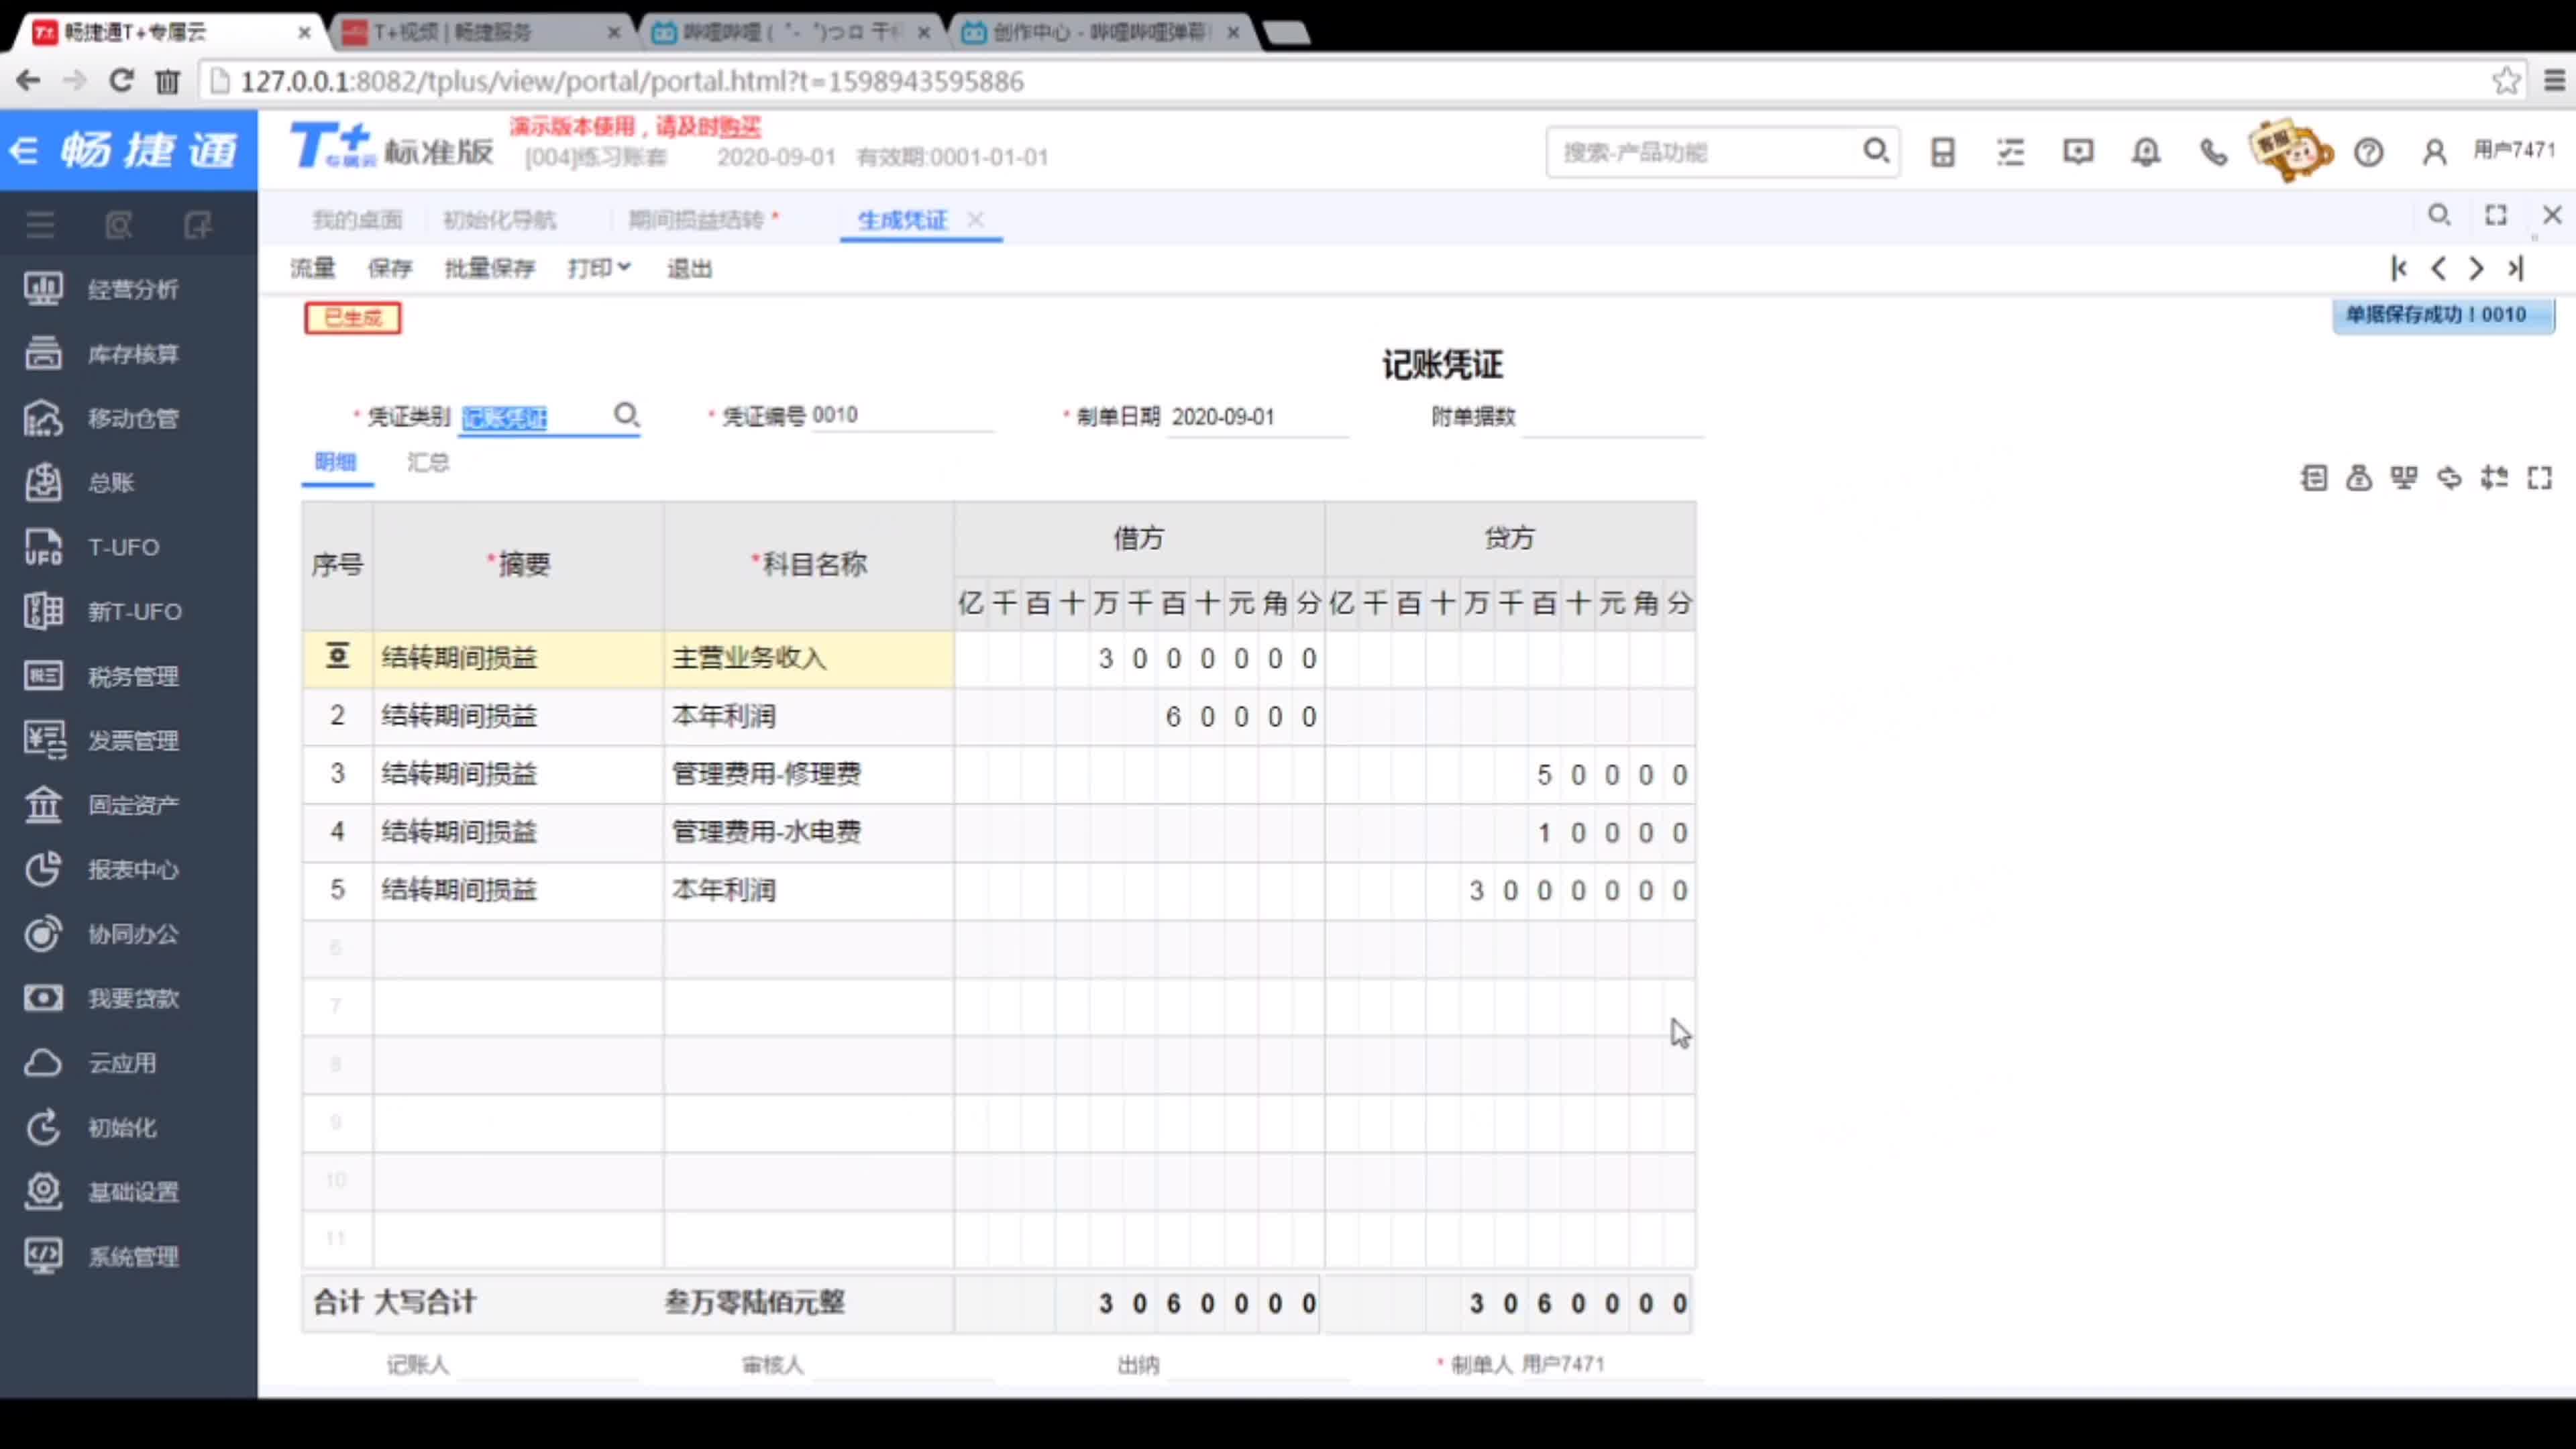The width and height of the screenshot is (2576, 1449).
Task: Open 移动仓管 module
Action: coord(101,418)
